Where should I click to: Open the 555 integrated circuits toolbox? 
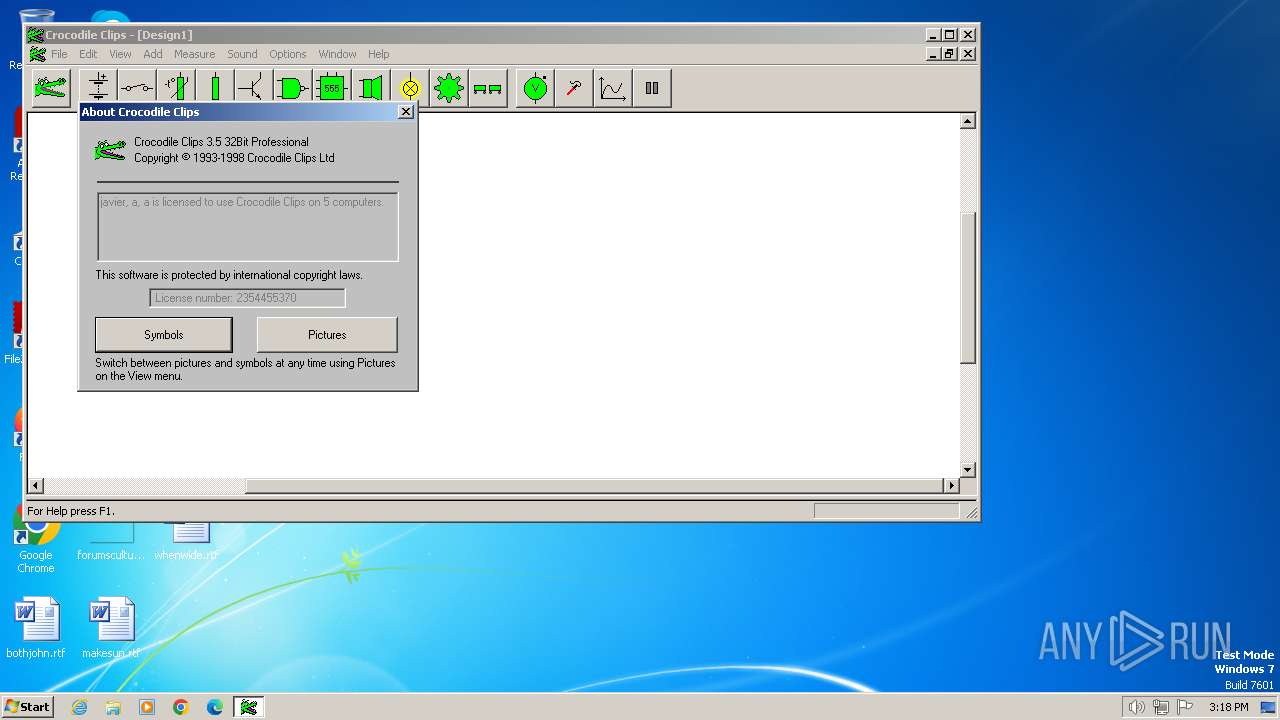pos(332,88)
